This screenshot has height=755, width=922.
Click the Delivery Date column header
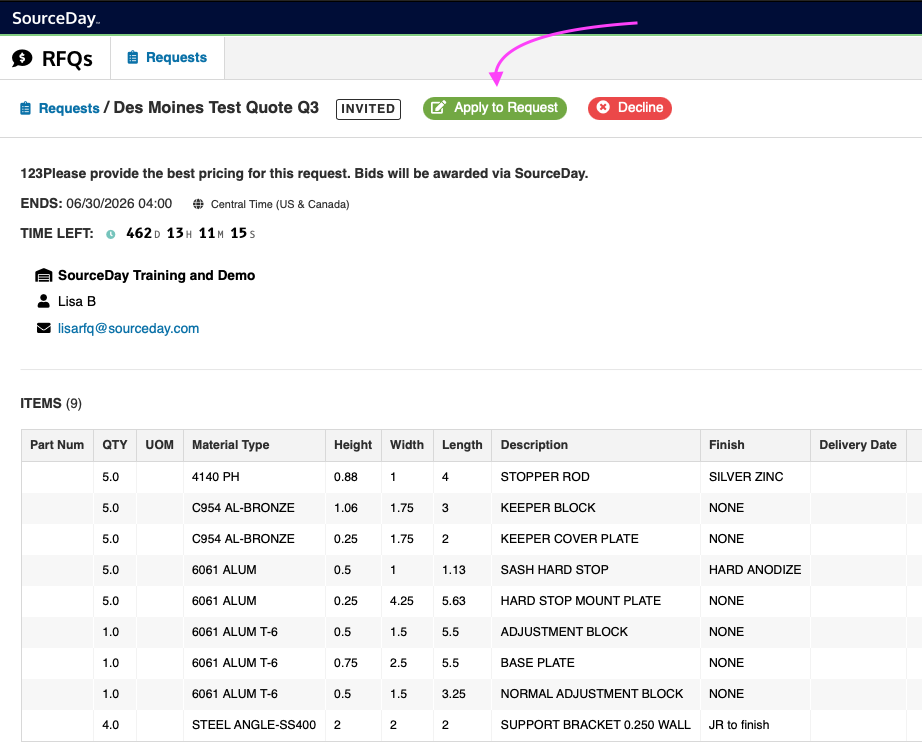(x=858, y=445)
